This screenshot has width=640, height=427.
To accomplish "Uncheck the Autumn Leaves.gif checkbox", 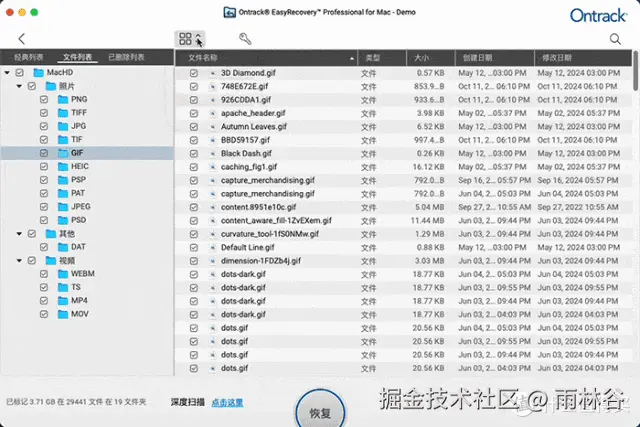I will [194, 127].
